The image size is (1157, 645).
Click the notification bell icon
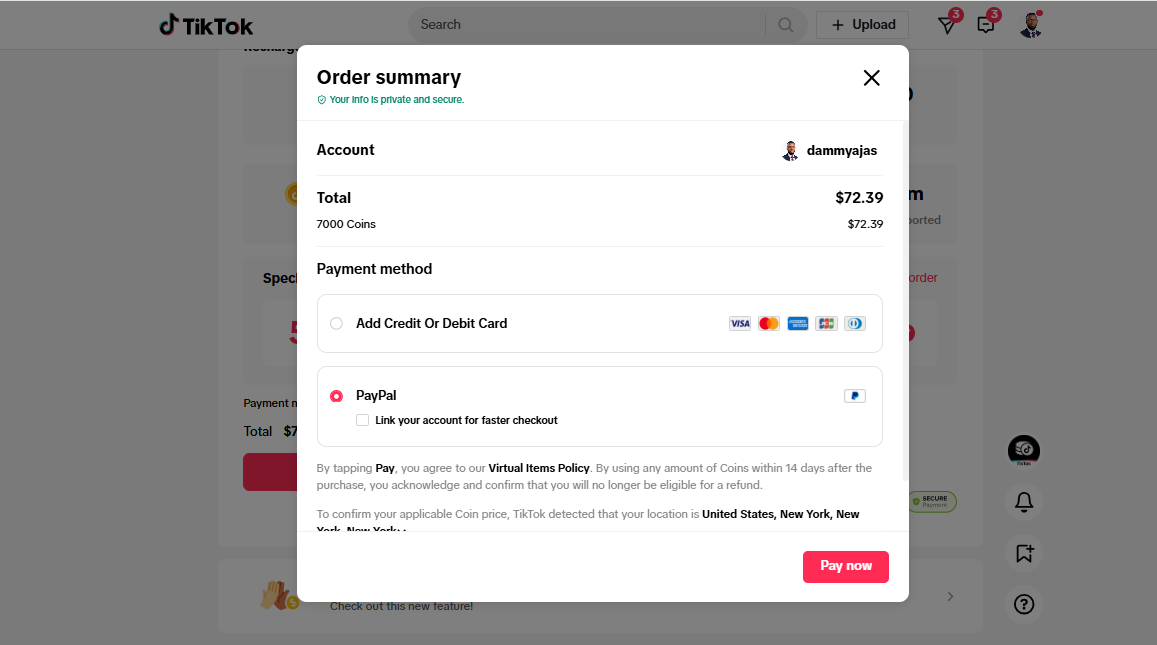(x=1024, y=502)
